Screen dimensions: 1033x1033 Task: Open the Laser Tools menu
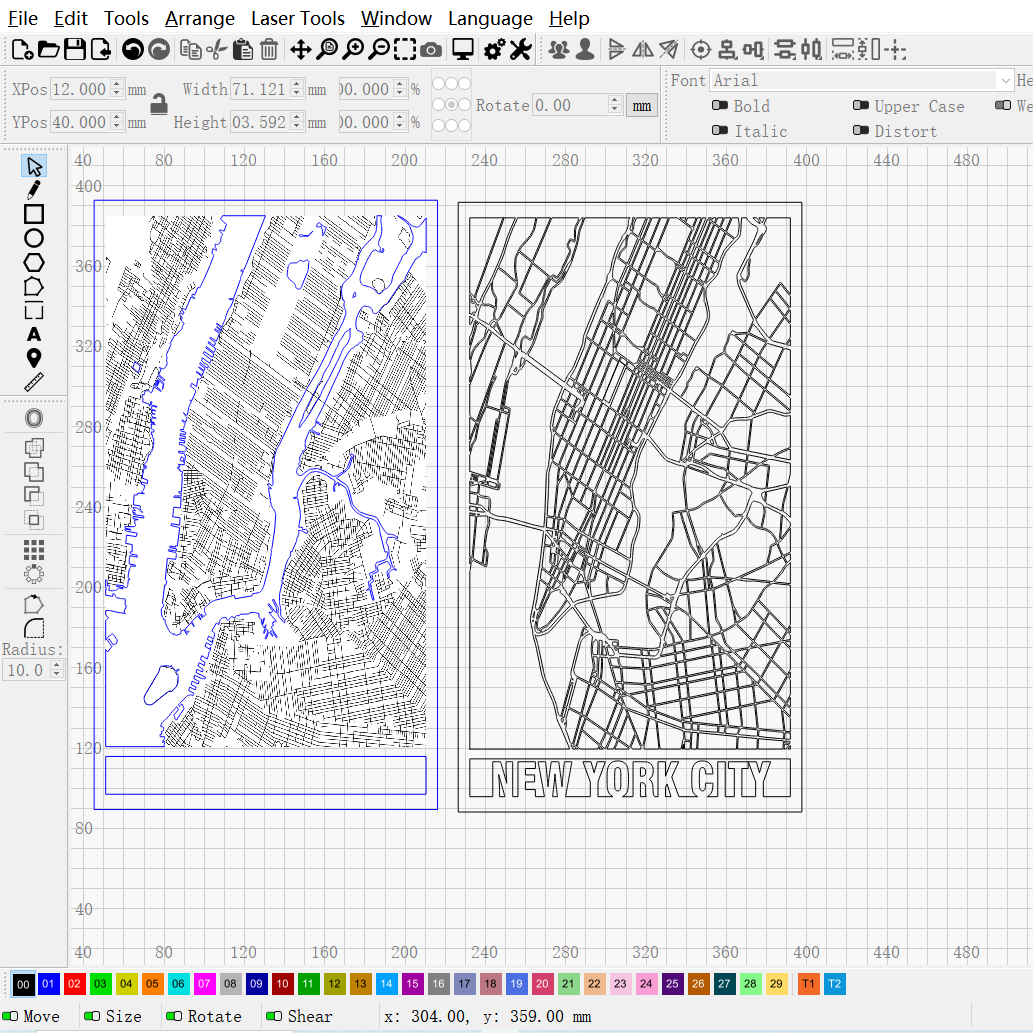(x=297, y=18)
